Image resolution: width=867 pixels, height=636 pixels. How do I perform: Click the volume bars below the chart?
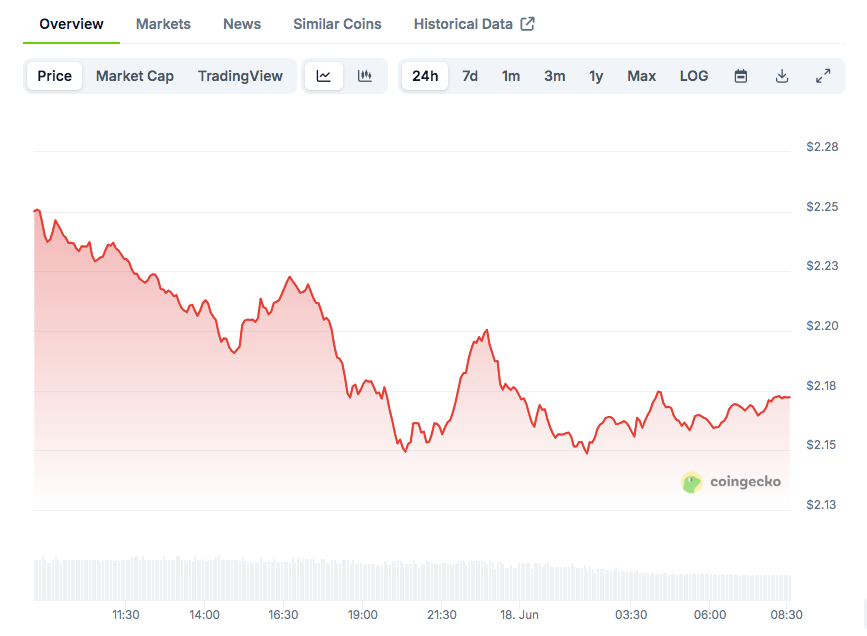tap(400, 581)
